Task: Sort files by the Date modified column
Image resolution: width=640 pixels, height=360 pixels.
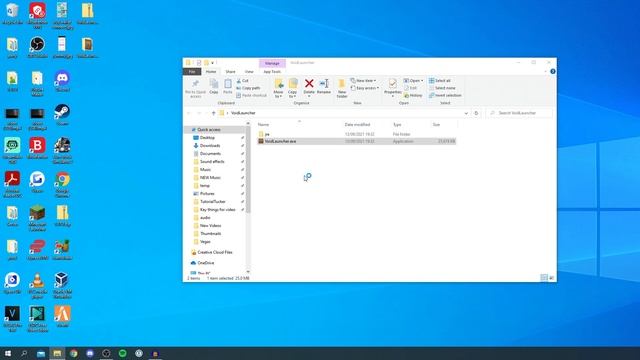Action: coord(357,124)
